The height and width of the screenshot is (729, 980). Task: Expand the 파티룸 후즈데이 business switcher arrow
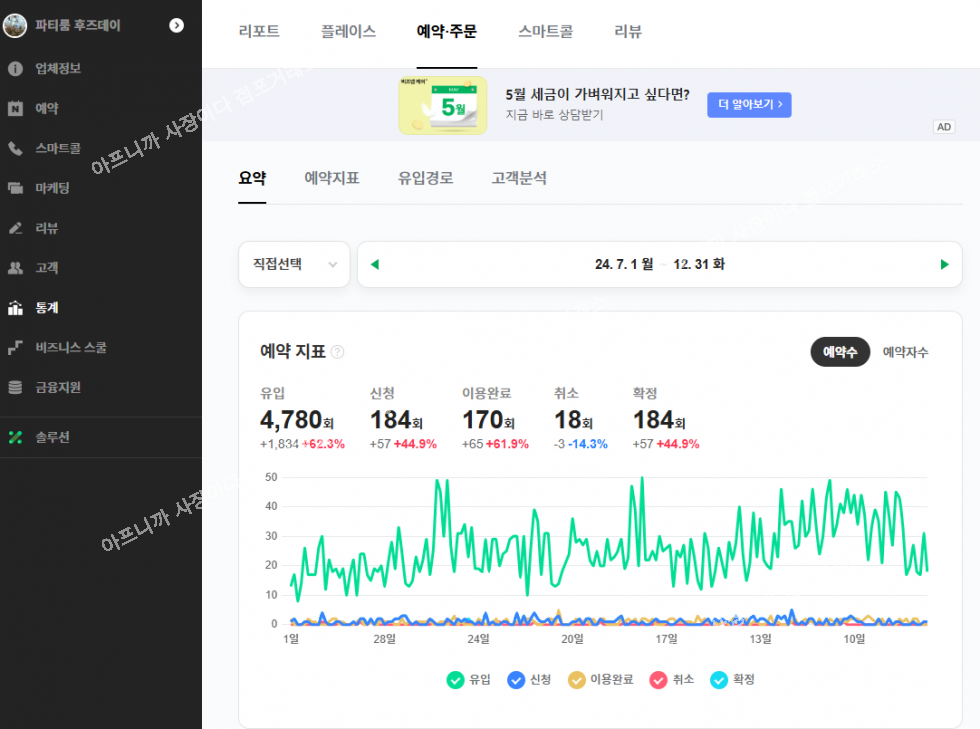[x=177, y=25]
